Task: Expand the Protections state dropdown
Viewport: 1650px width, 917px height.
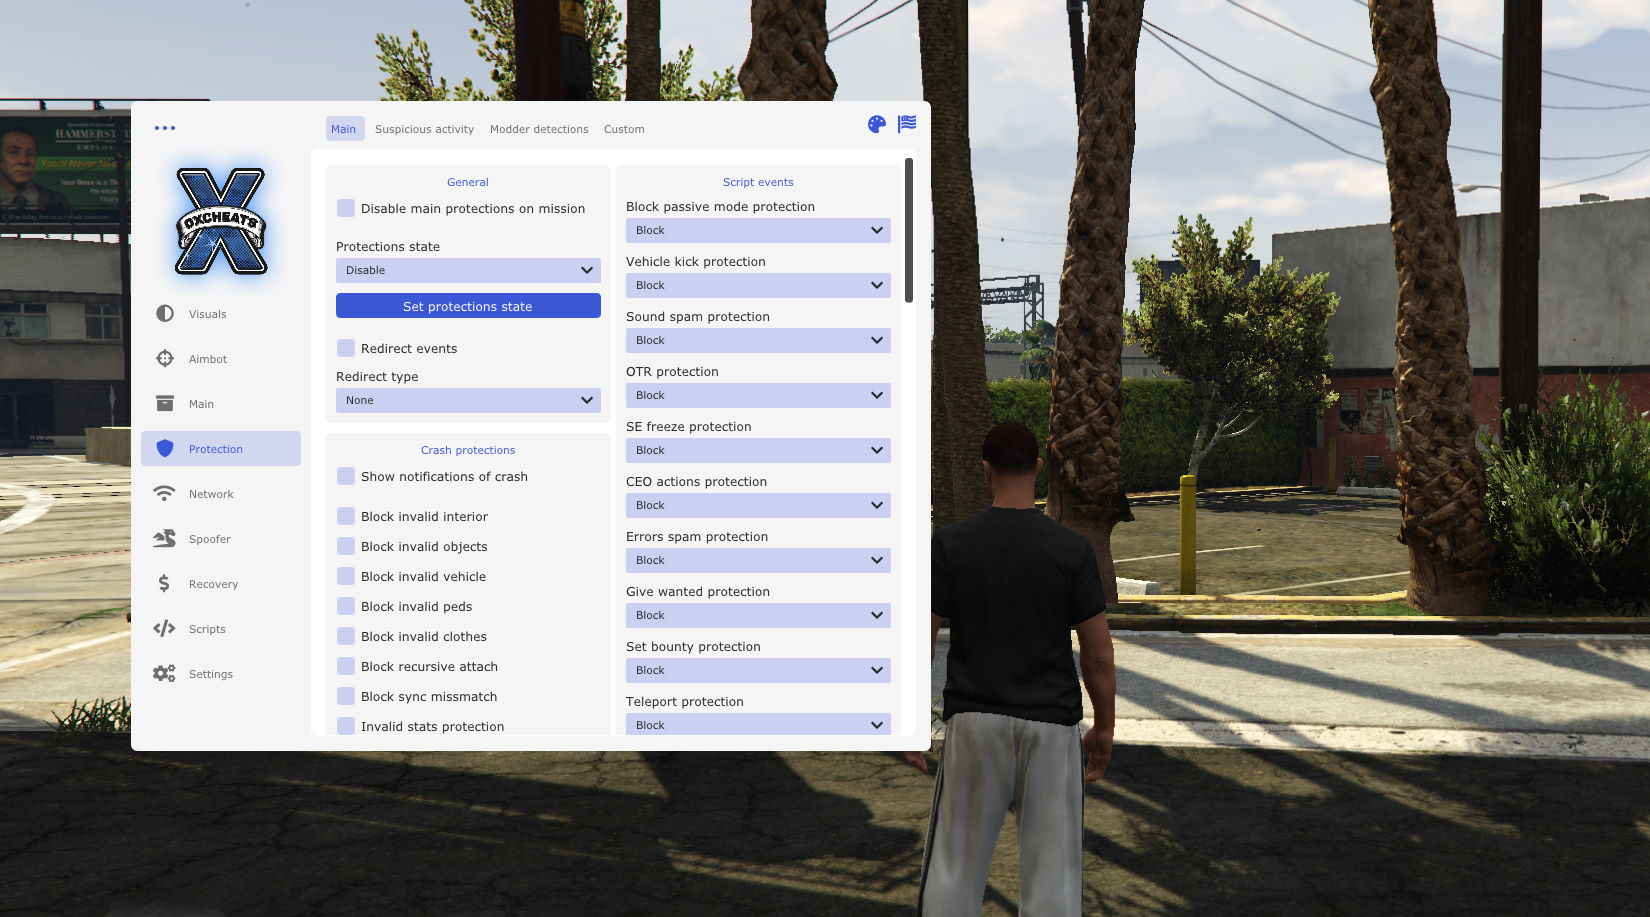Action: point(468,270)
